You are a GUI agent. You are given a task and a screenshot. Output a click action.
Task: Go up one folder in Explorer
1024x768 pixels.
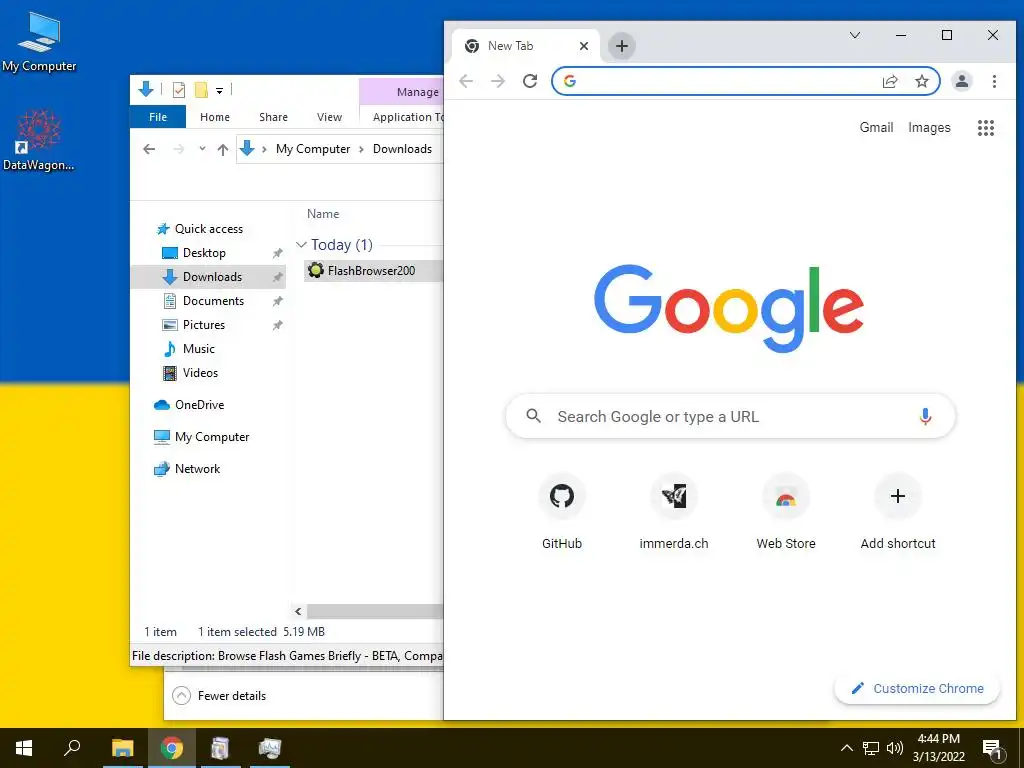click(223, 150)
